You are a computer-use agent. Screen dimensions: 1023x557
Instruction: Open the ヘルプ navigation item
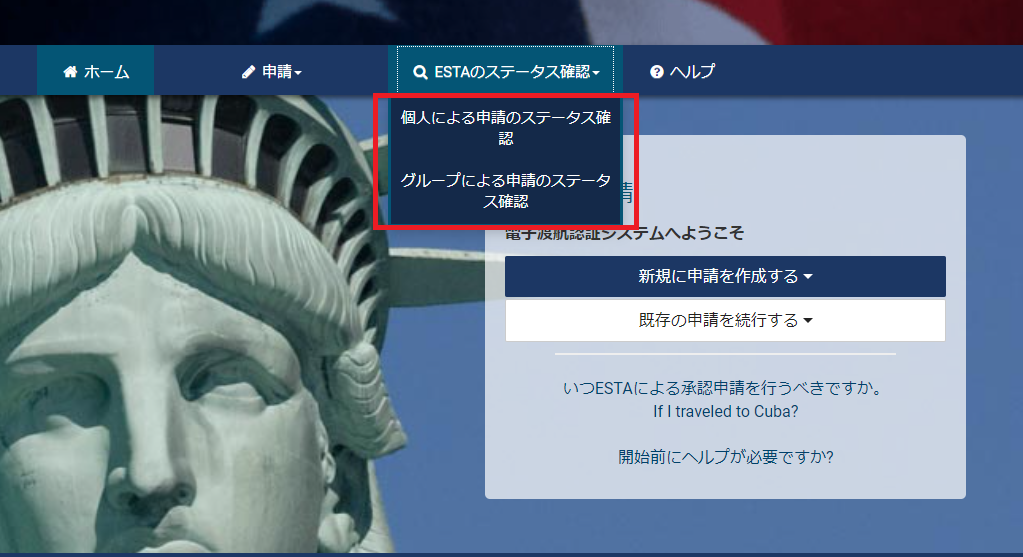[682, 71]
